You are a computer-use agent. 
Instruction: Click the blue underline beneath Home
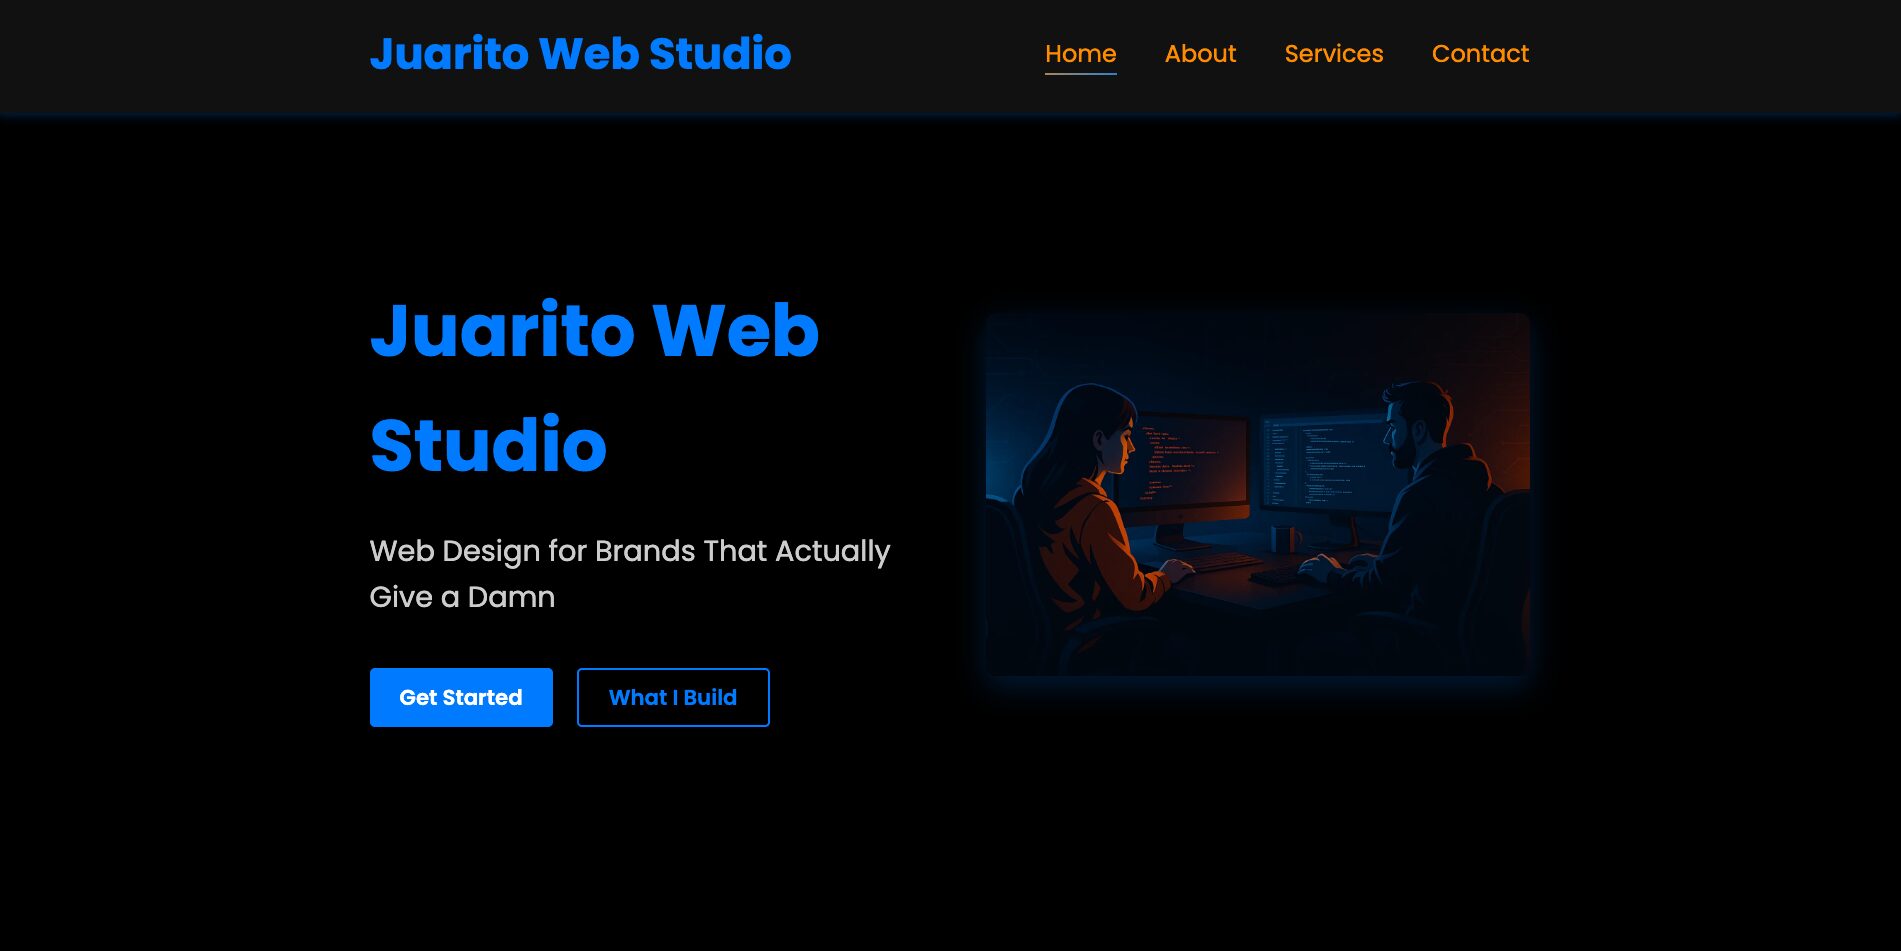click(x=1080, y=73)
